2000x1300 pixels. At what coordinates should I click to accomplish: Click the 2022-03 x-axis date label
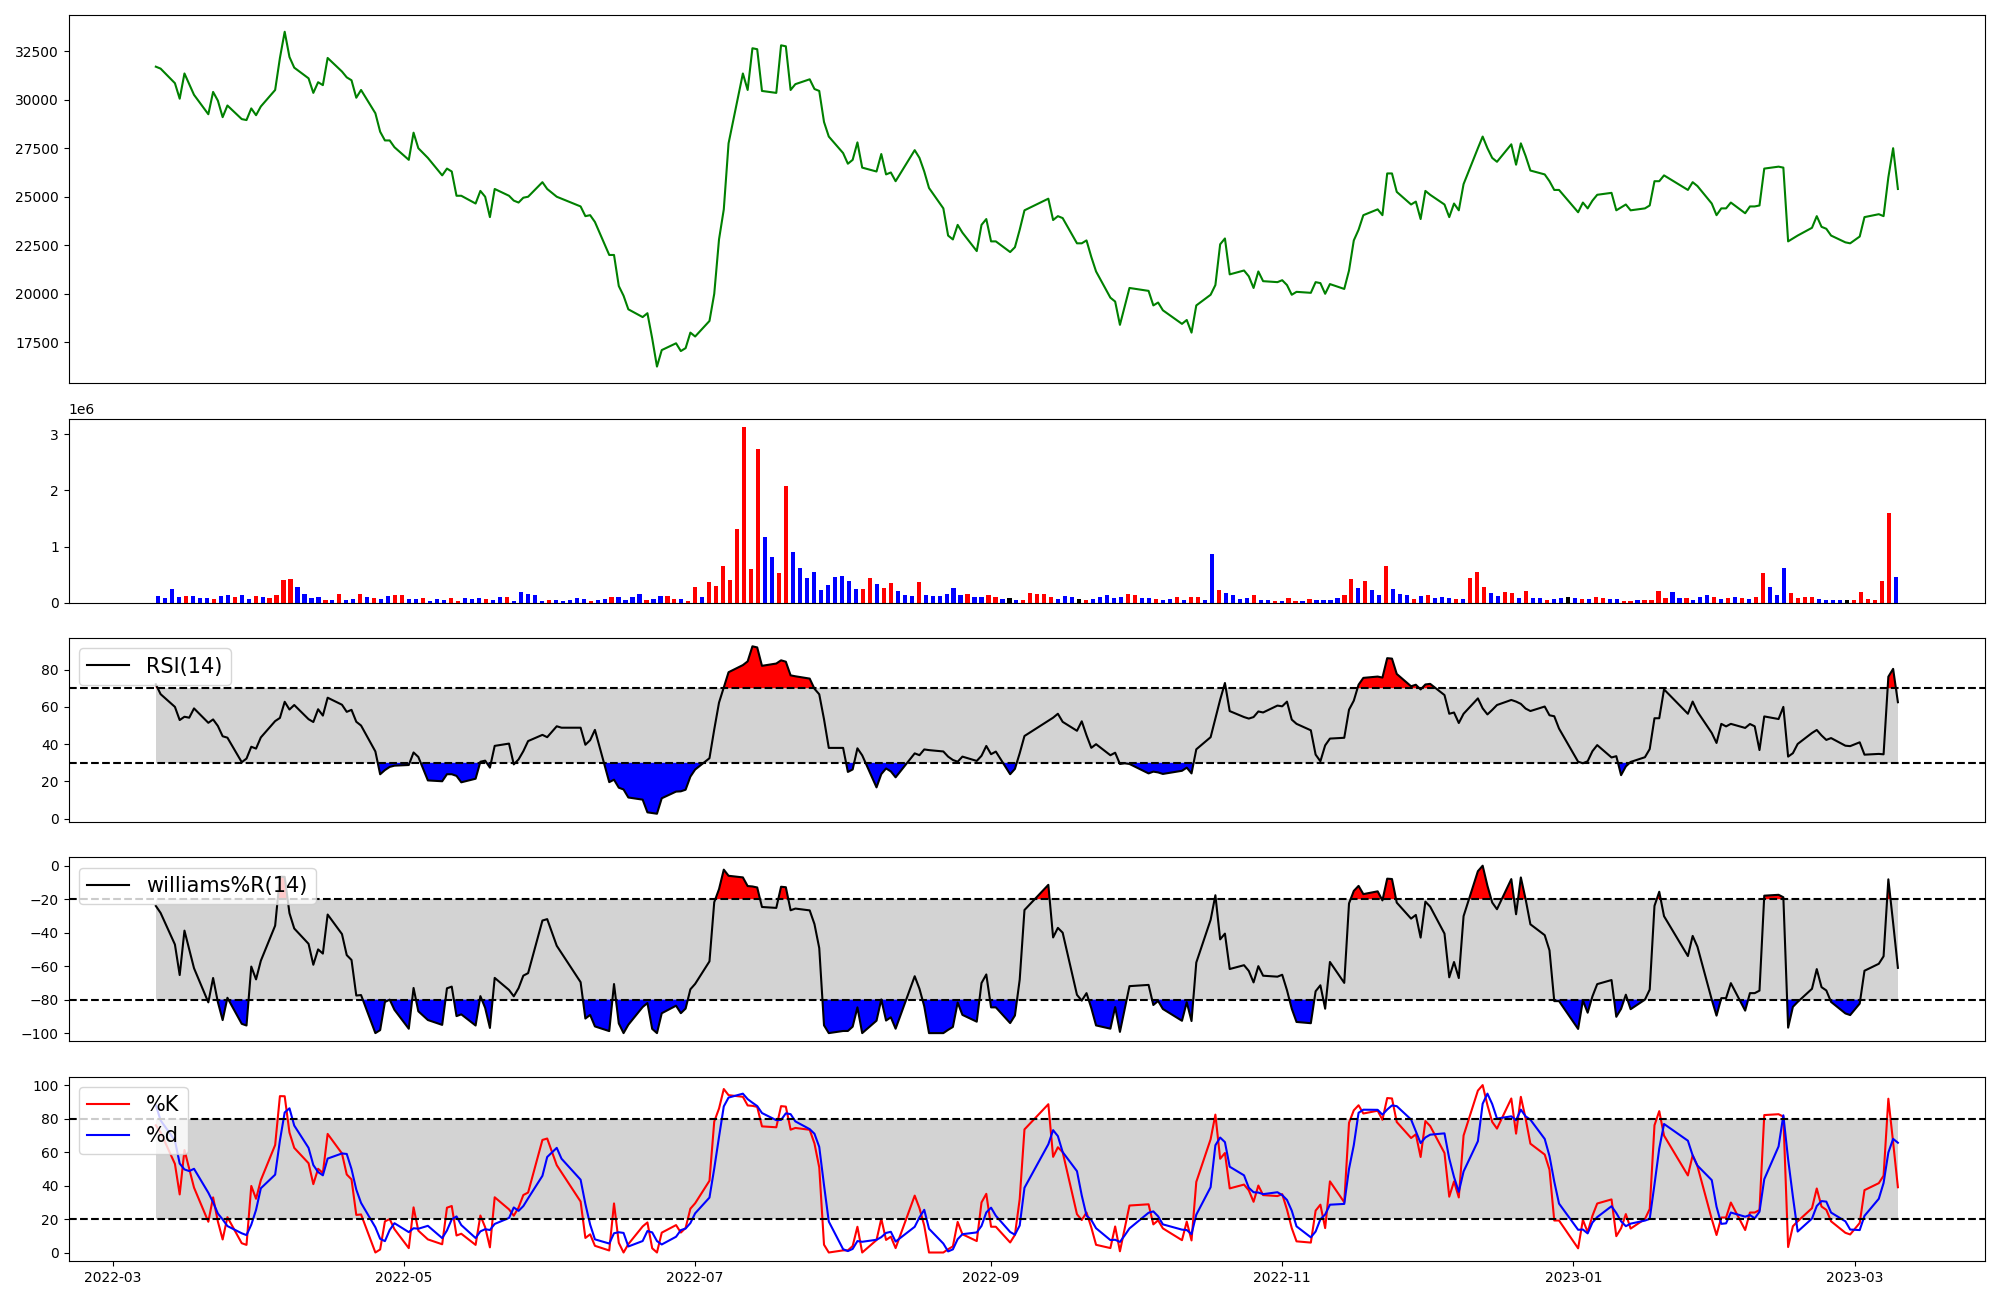point(113,1277)
